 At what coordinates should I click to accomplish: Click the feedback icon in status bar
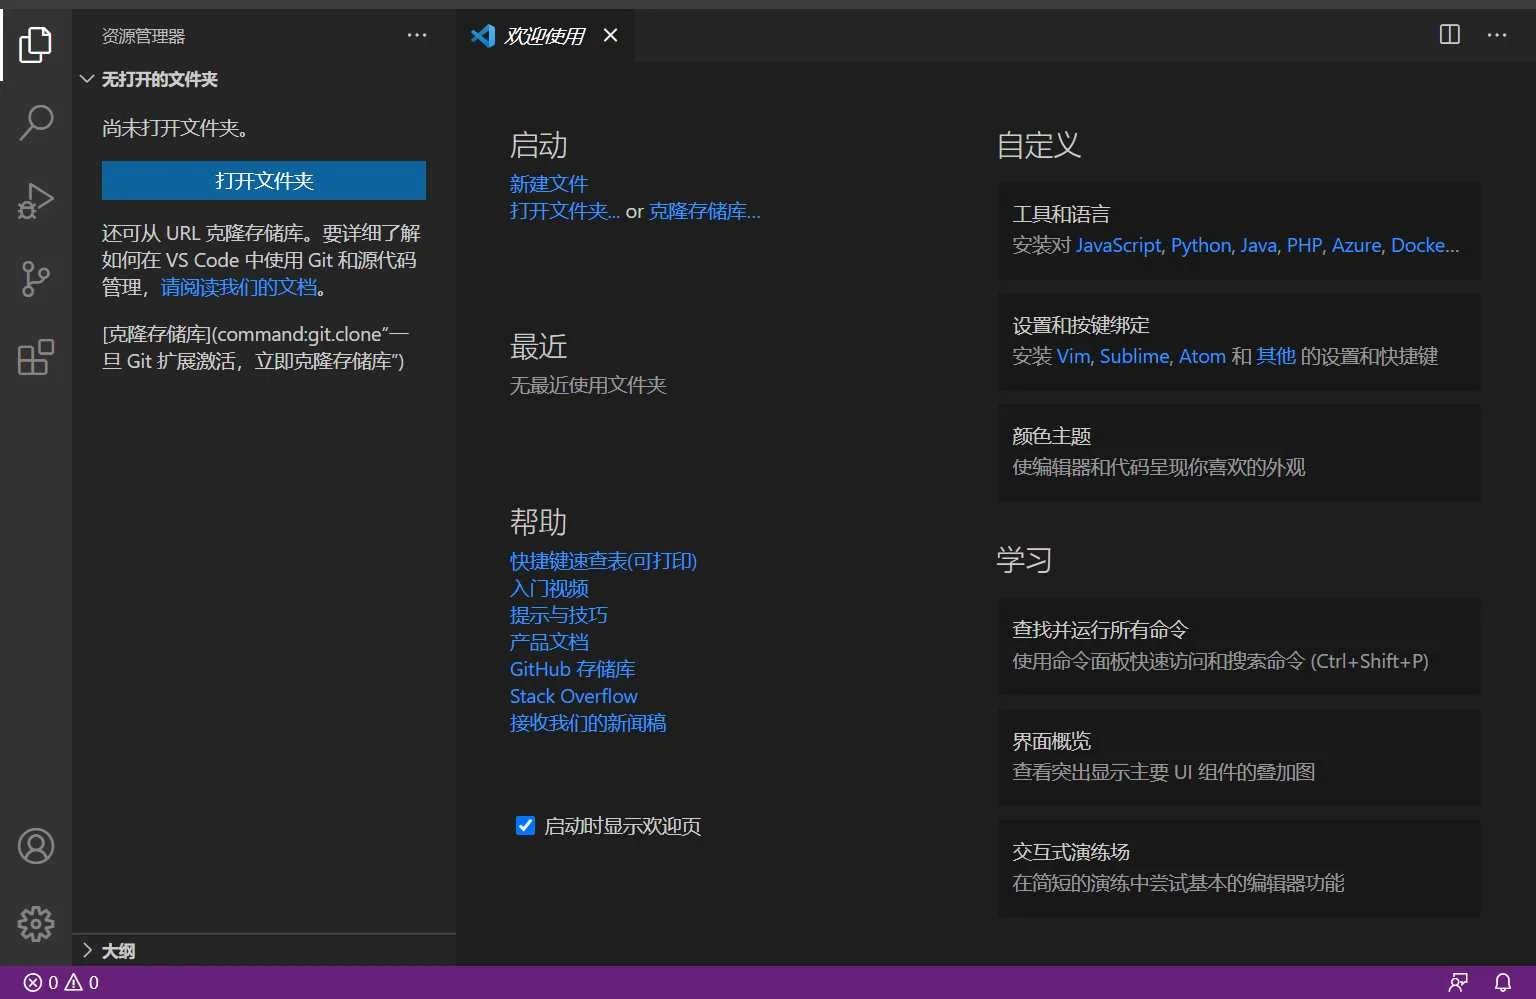[1458, 982]
